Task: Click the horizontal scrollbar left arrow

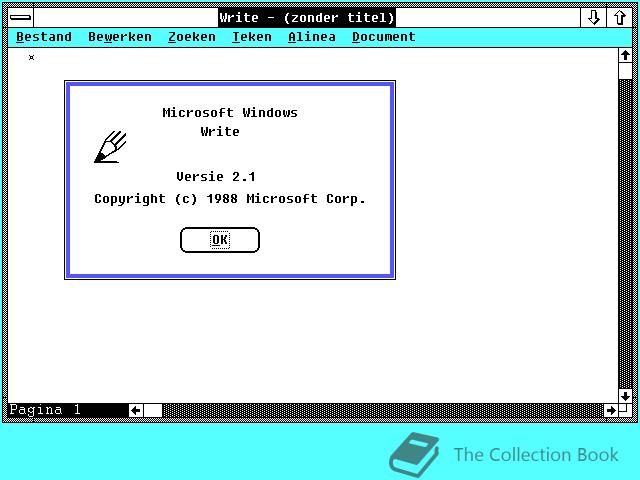Action: 136,410
